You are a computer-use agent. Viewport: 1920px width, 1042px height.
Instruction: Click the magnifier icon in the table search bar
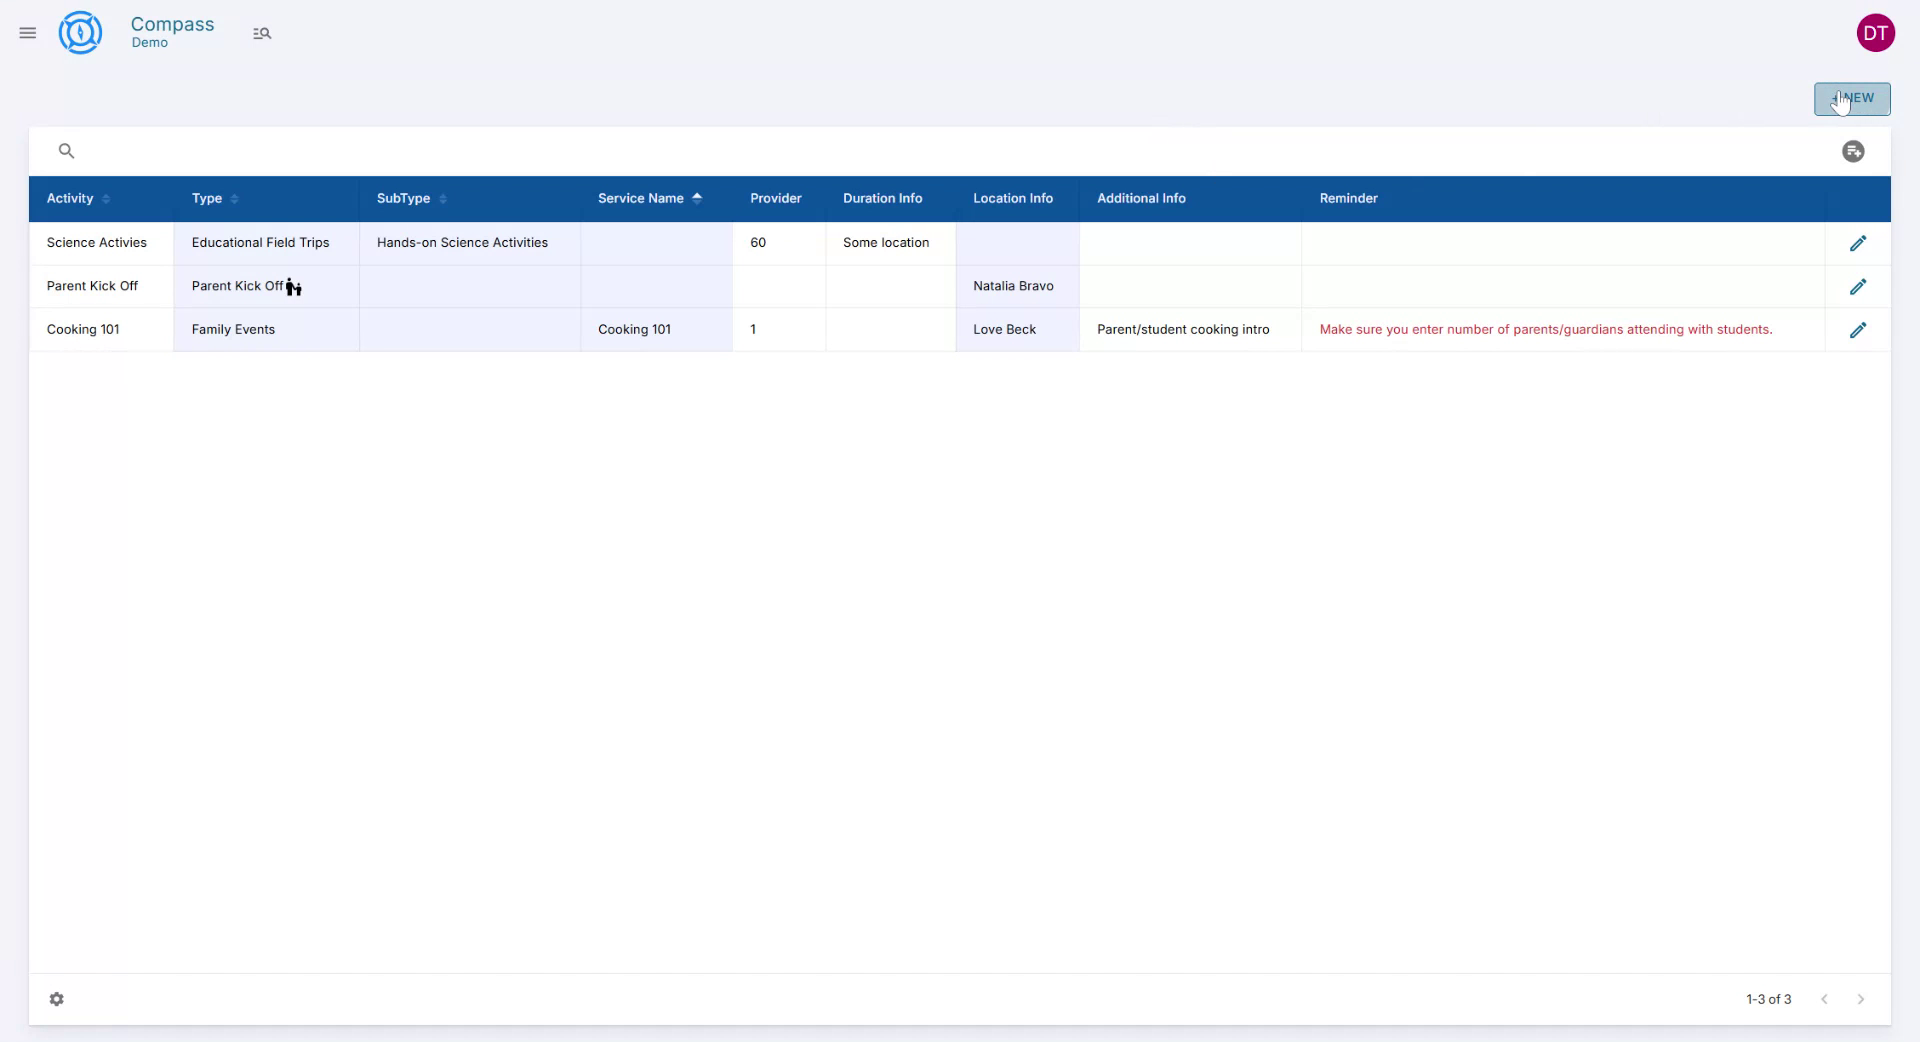[x=66, y=150]
